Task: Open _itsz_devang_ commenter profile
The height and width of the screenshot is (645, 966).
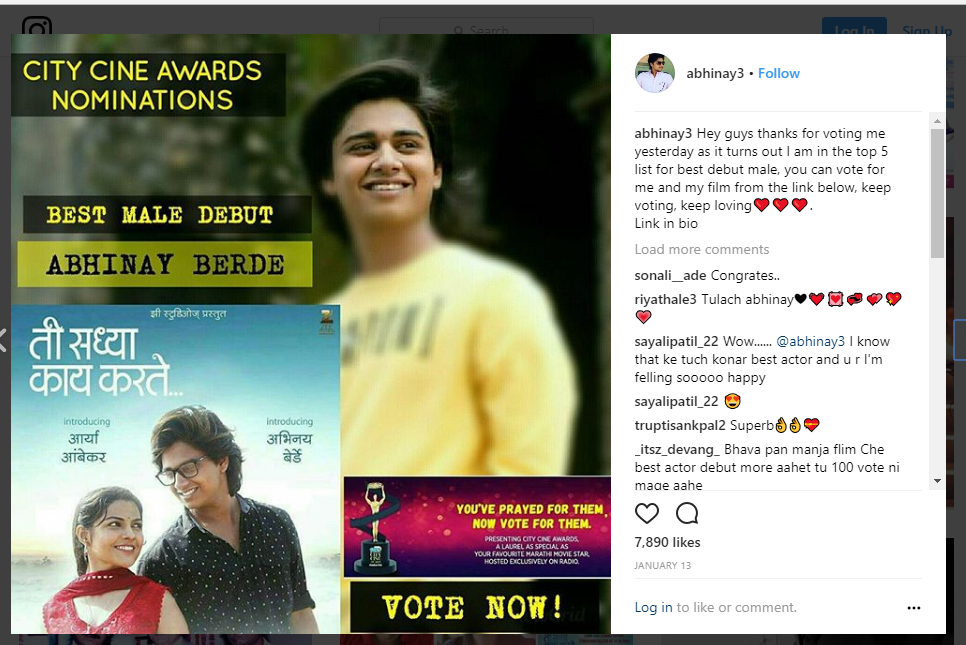Action: pos(677,450)
